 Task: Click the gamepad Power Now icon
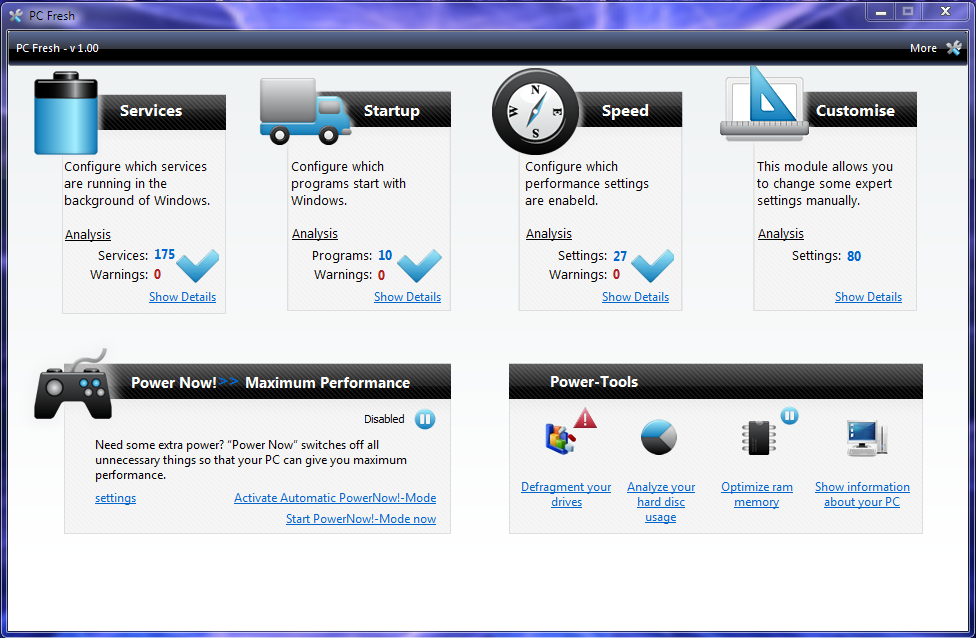pos(73,386)
